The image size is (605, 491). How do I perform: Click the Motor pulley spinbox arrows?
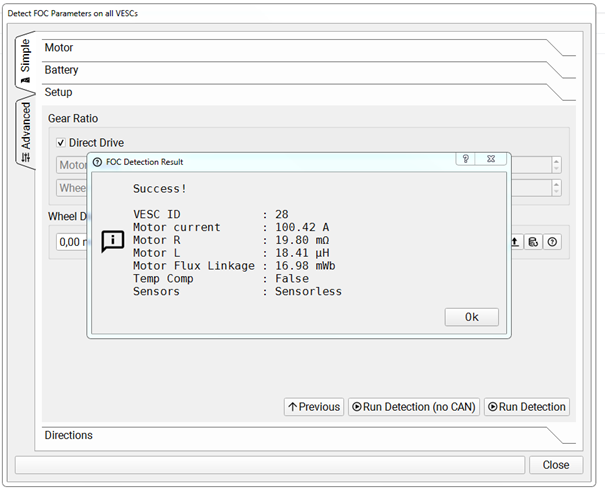pyautogui.click(x=556, y=165)
